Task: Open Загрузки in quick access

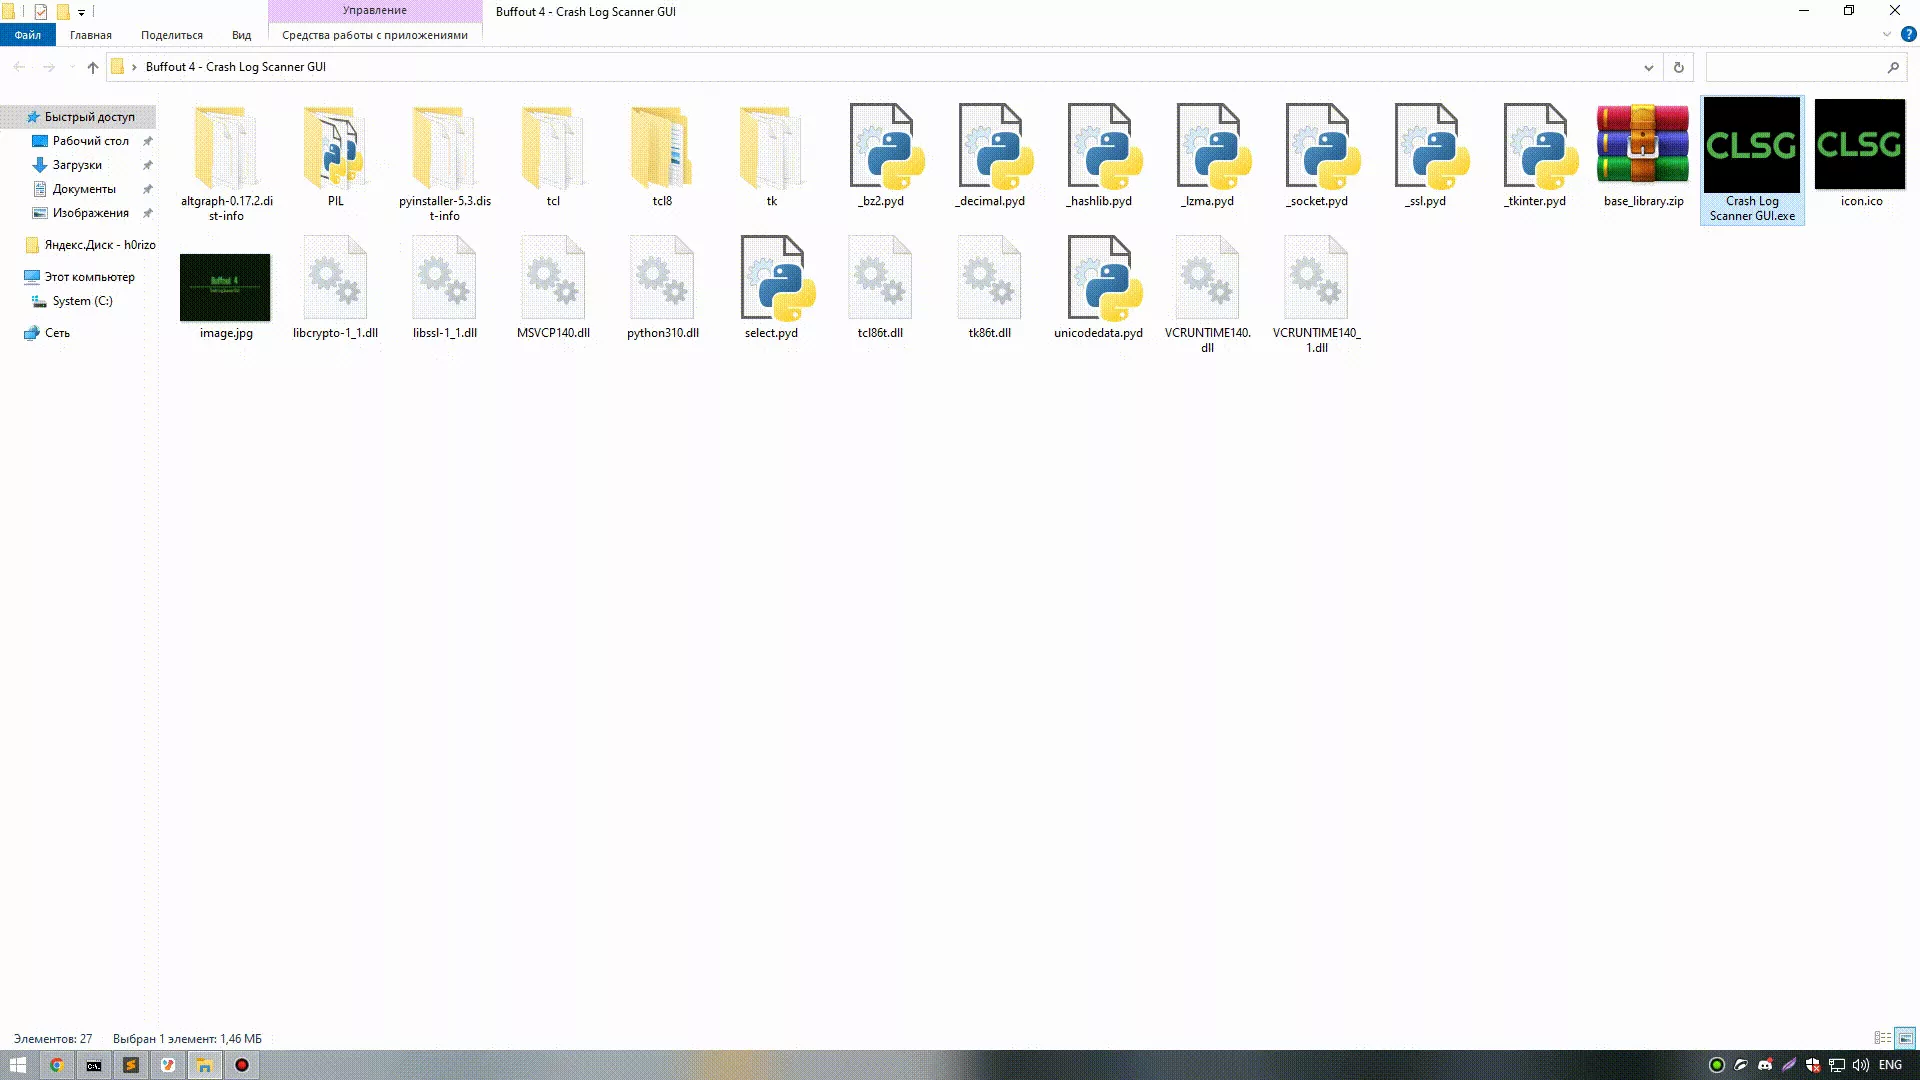Action: (x=77, y=165)
